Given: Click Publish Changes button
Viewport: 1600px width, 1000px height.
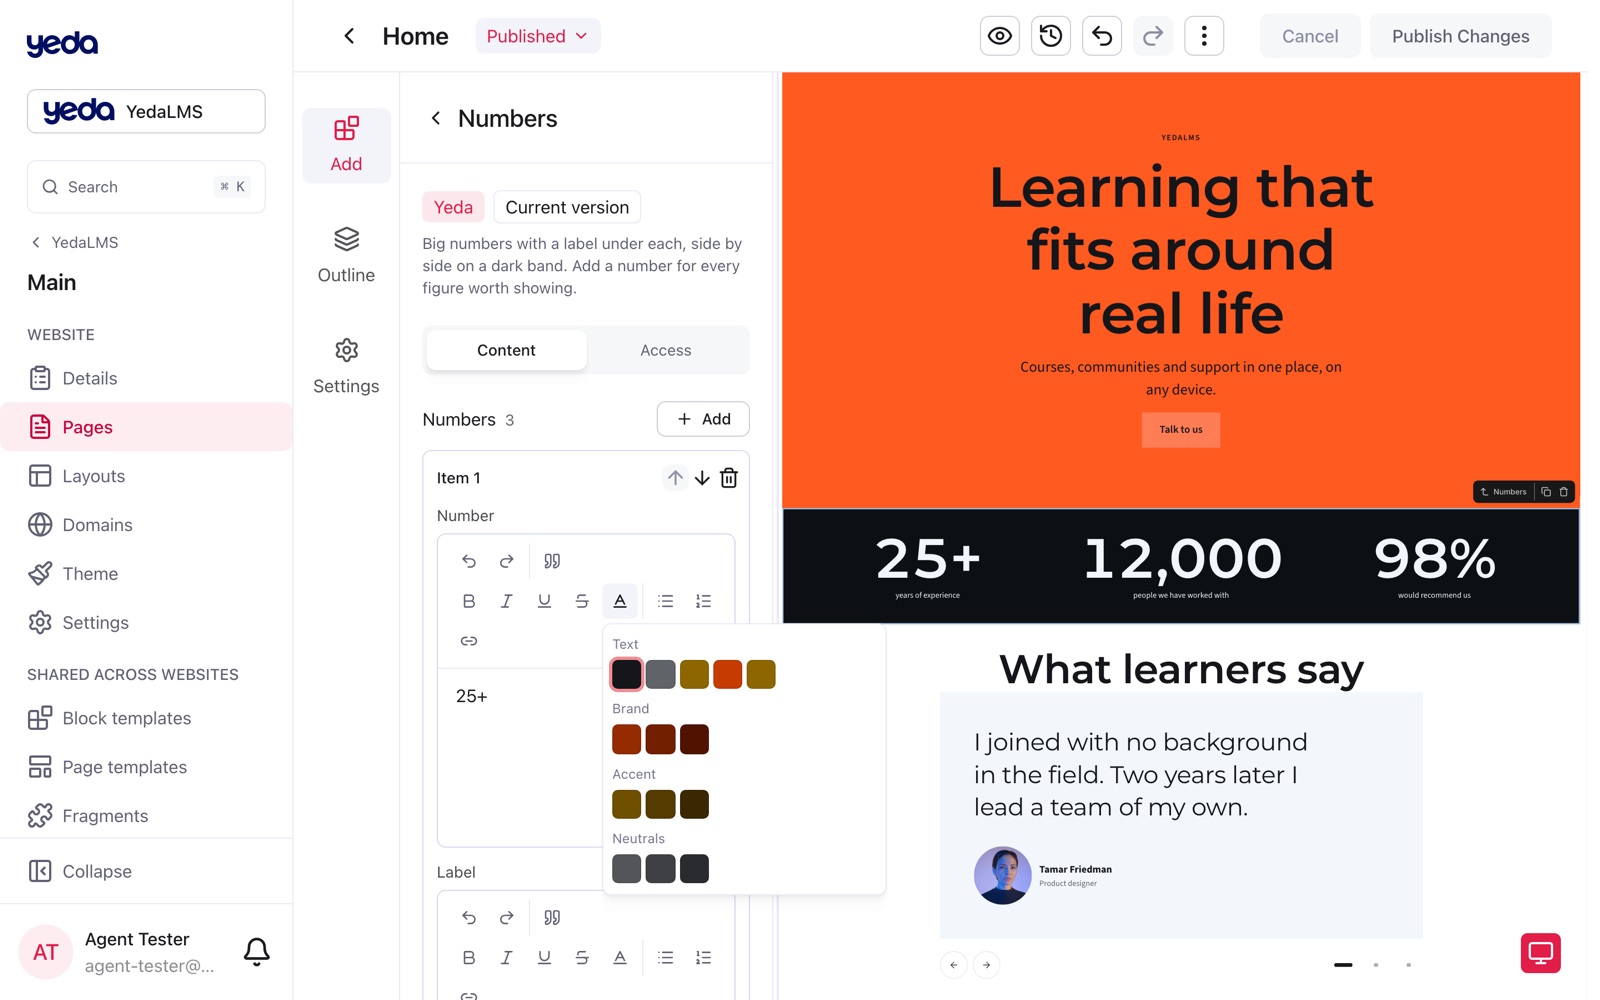Looking at the screenshot, I should 1460,36.
